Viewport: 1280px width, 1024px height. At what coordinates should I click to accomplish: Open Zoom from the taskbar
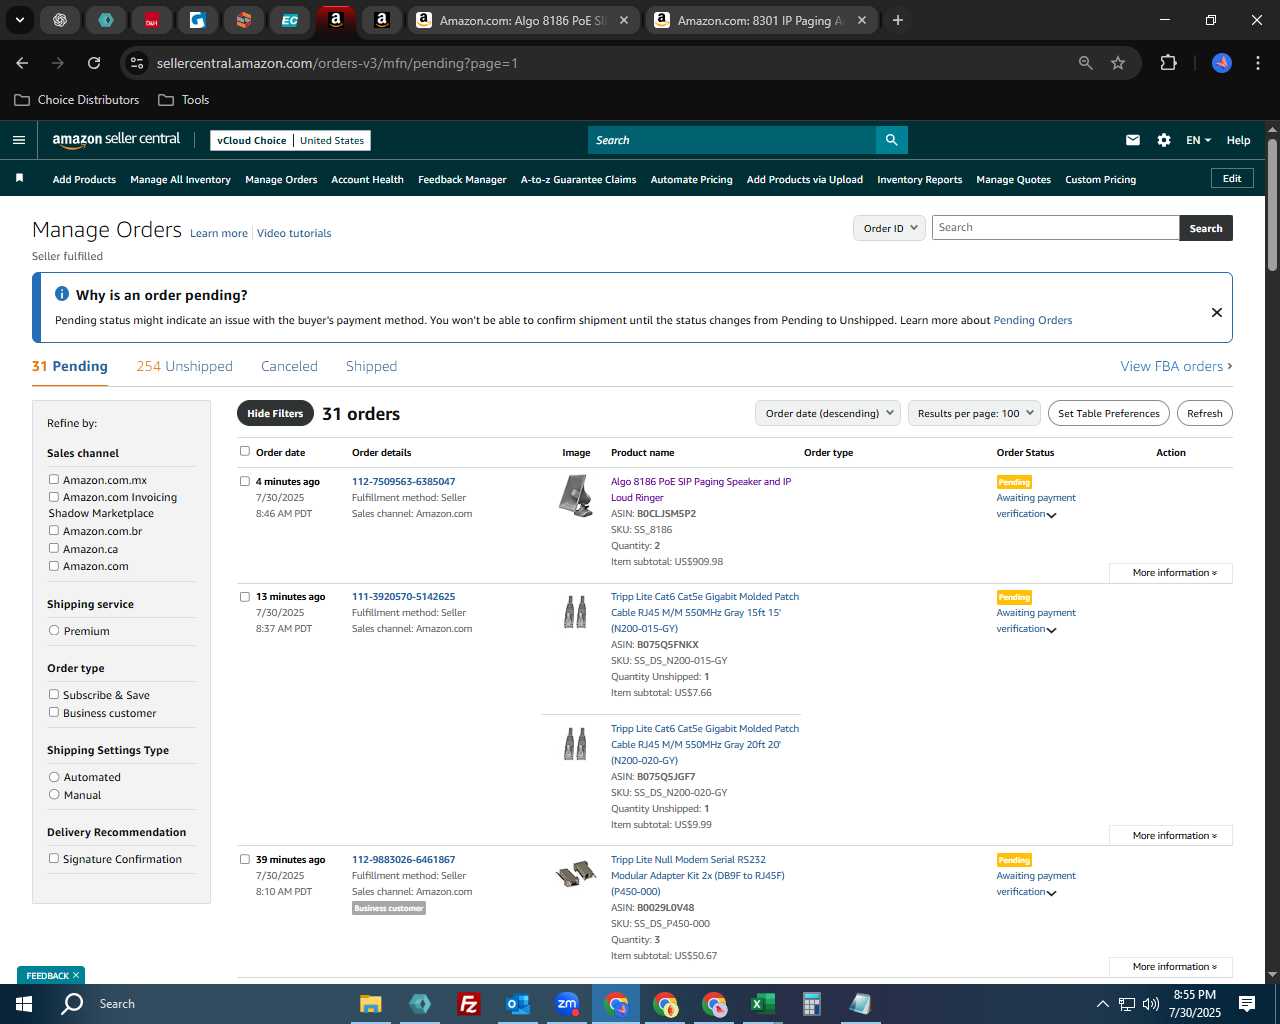click(x=567, y=1004)
